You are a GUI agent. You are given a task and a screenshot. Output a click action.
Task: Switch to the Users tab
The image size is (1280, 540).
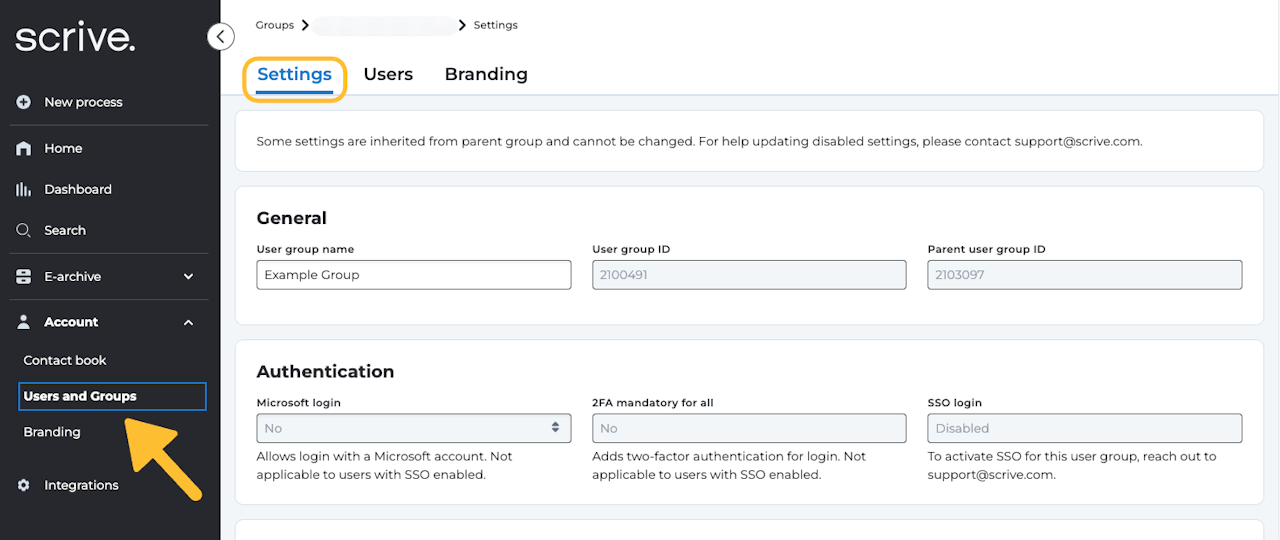click(x=388, y=74)
